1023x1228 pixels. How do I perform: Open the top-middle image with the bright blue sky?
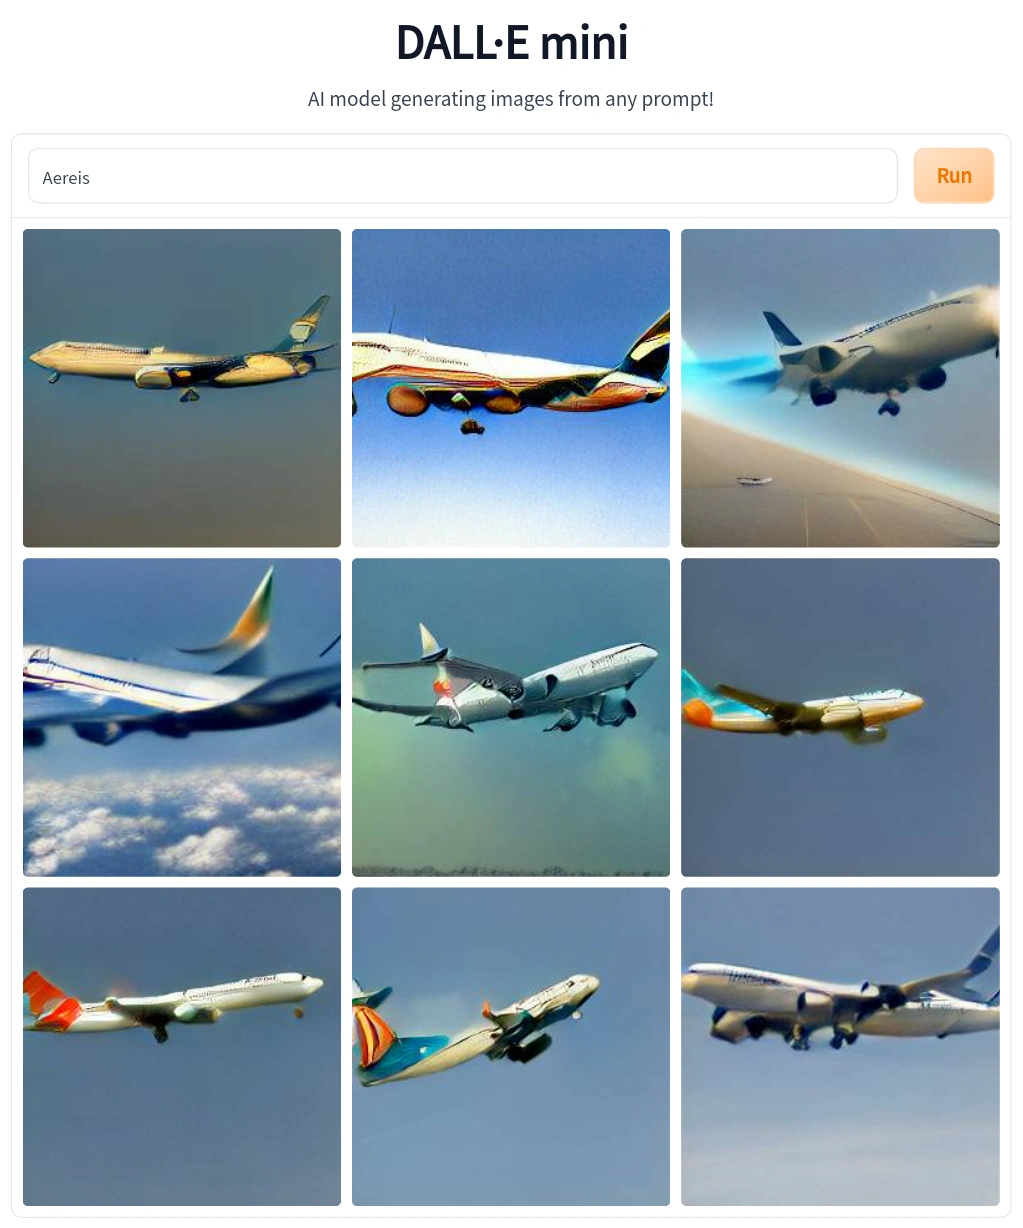pyautogui.click(x=511, y=388)
